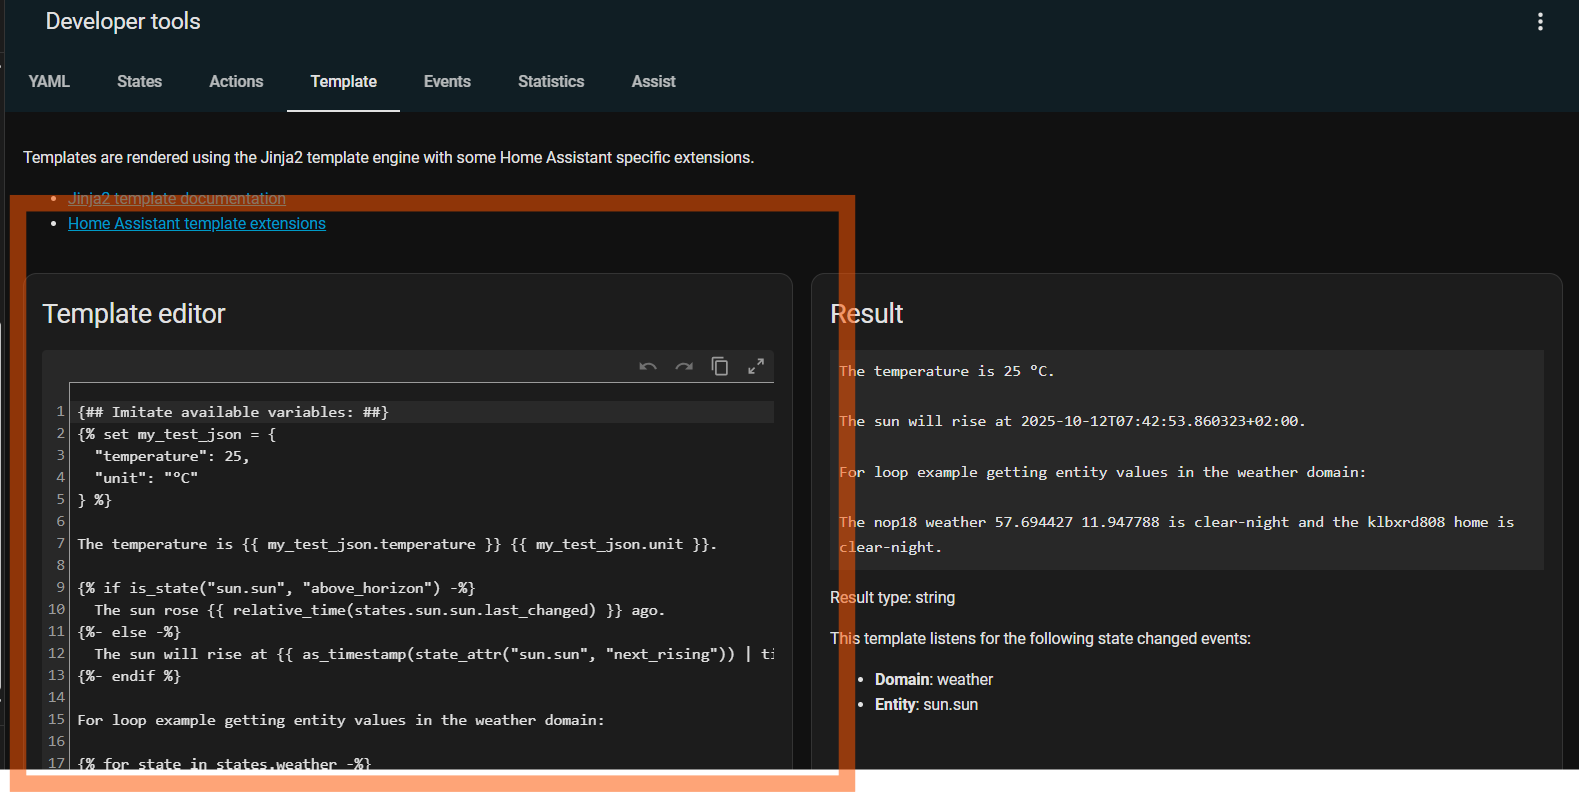Click the redo arrow in the editor toolbar
1579x792 pixels.
click(x=684, y=367)
